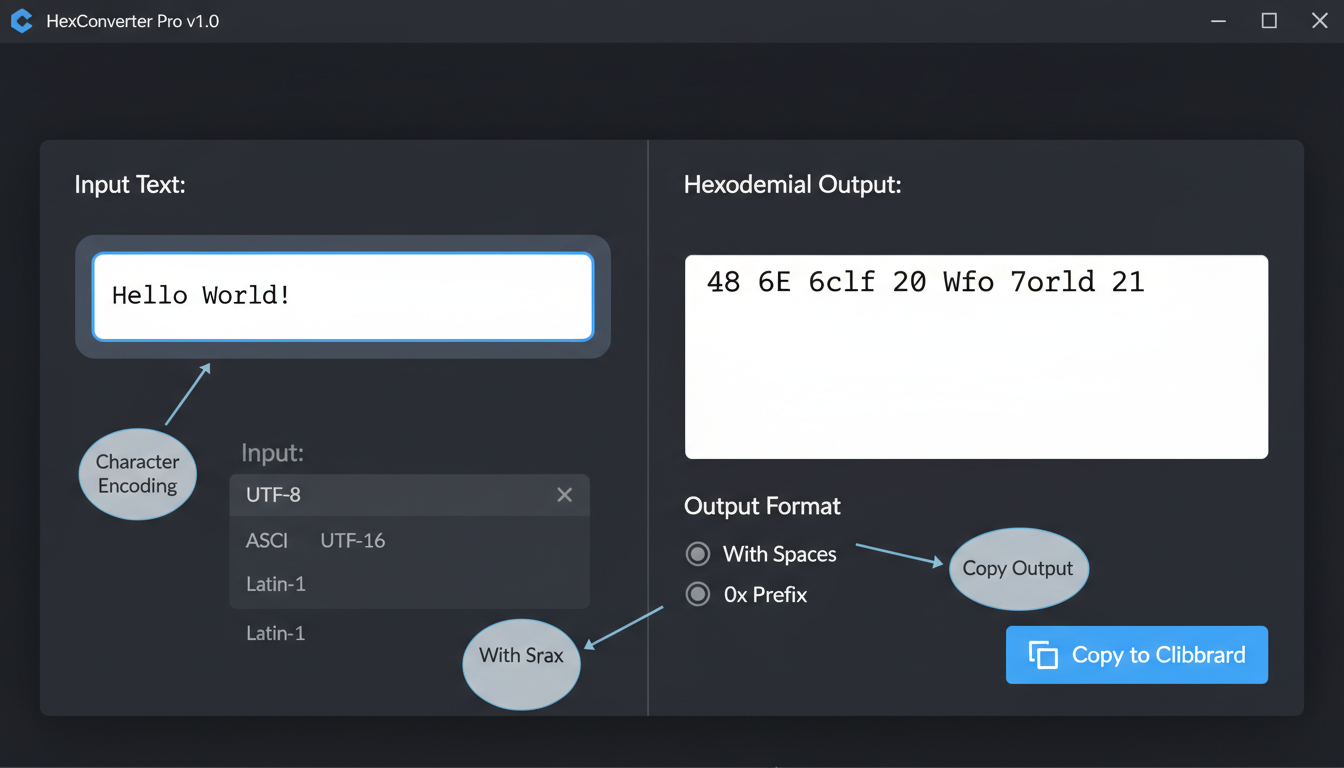Click the With Srax annotation oval

[x=521, y=664]
